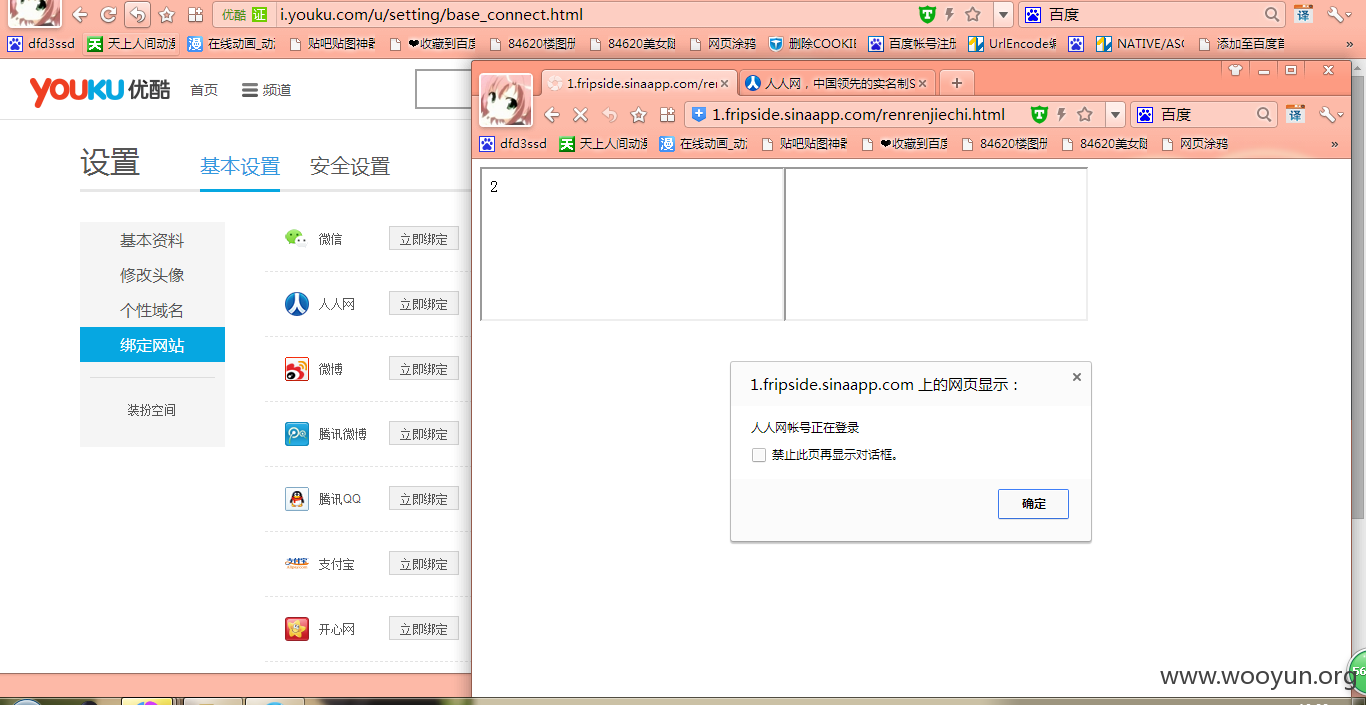Open 网页涂鸦 bookmark in fripside window
Screen dimensions: 1366x705
pos(1194,144)
